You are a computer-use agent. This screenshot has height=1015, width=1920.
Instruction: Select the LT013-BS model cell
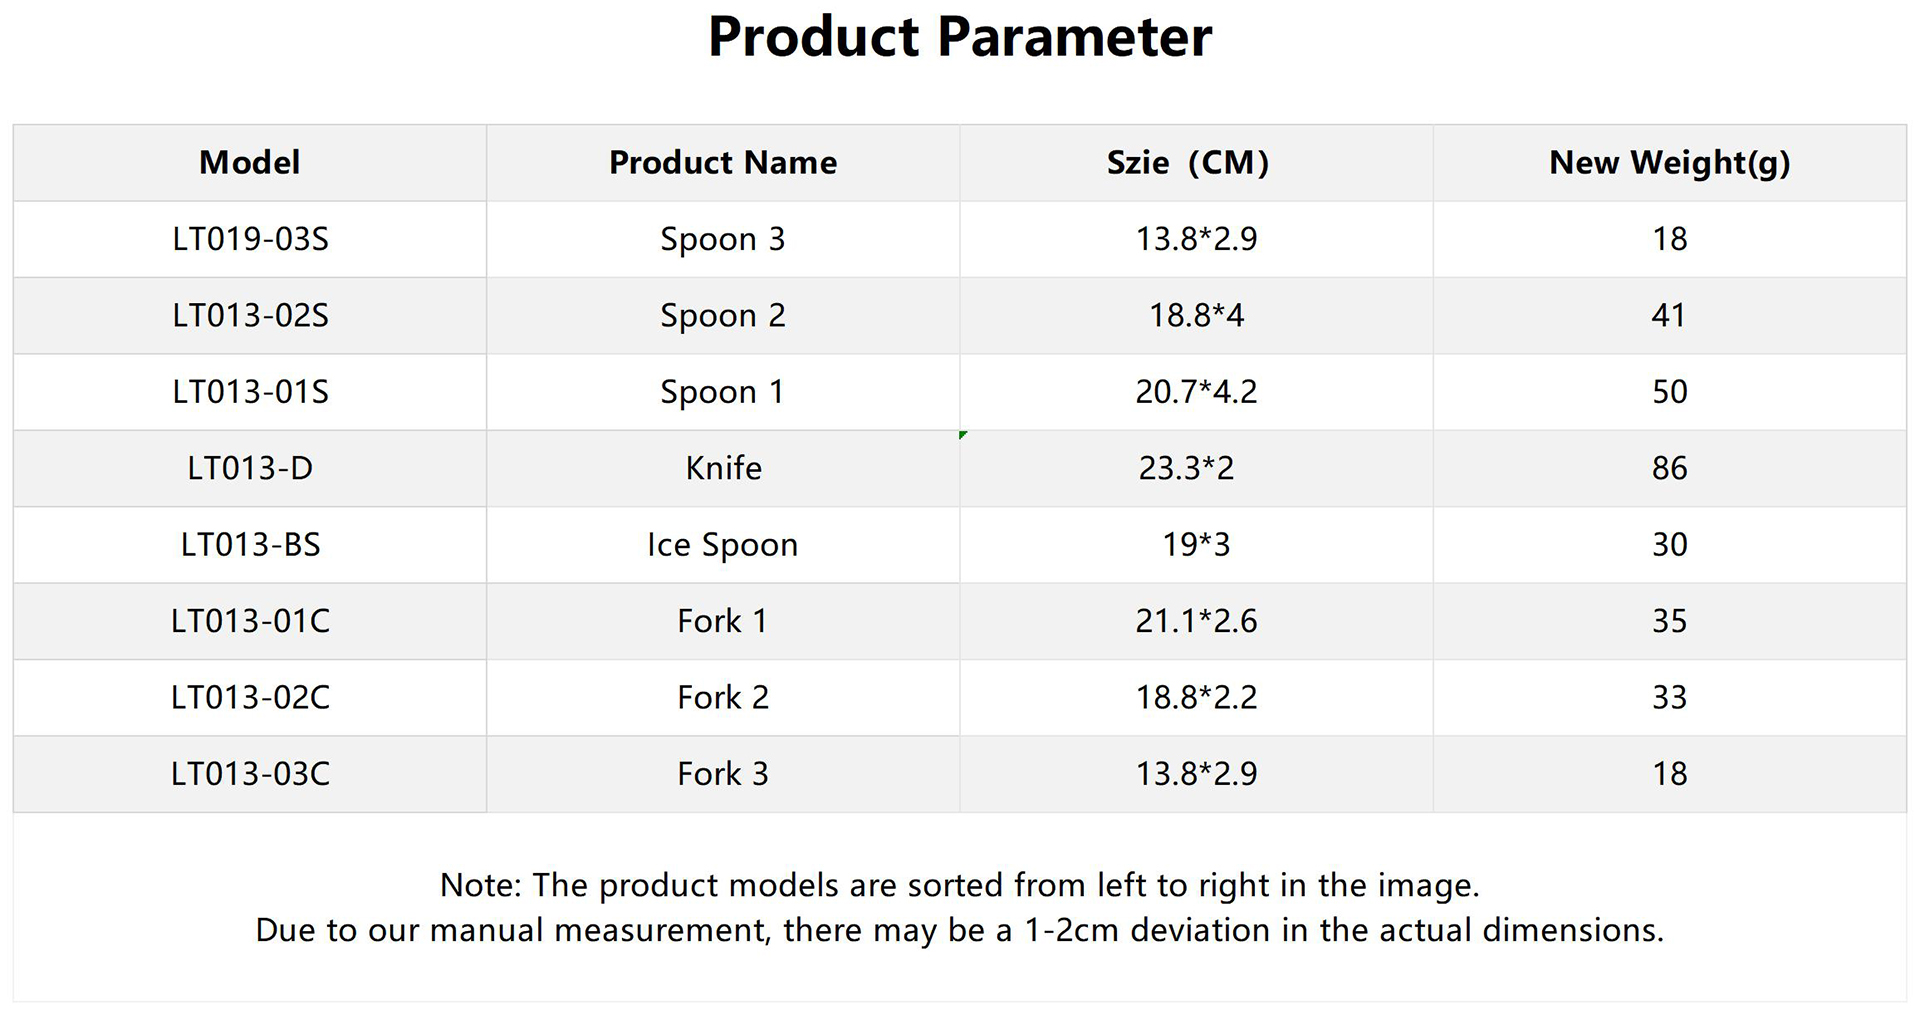(250, 545)
